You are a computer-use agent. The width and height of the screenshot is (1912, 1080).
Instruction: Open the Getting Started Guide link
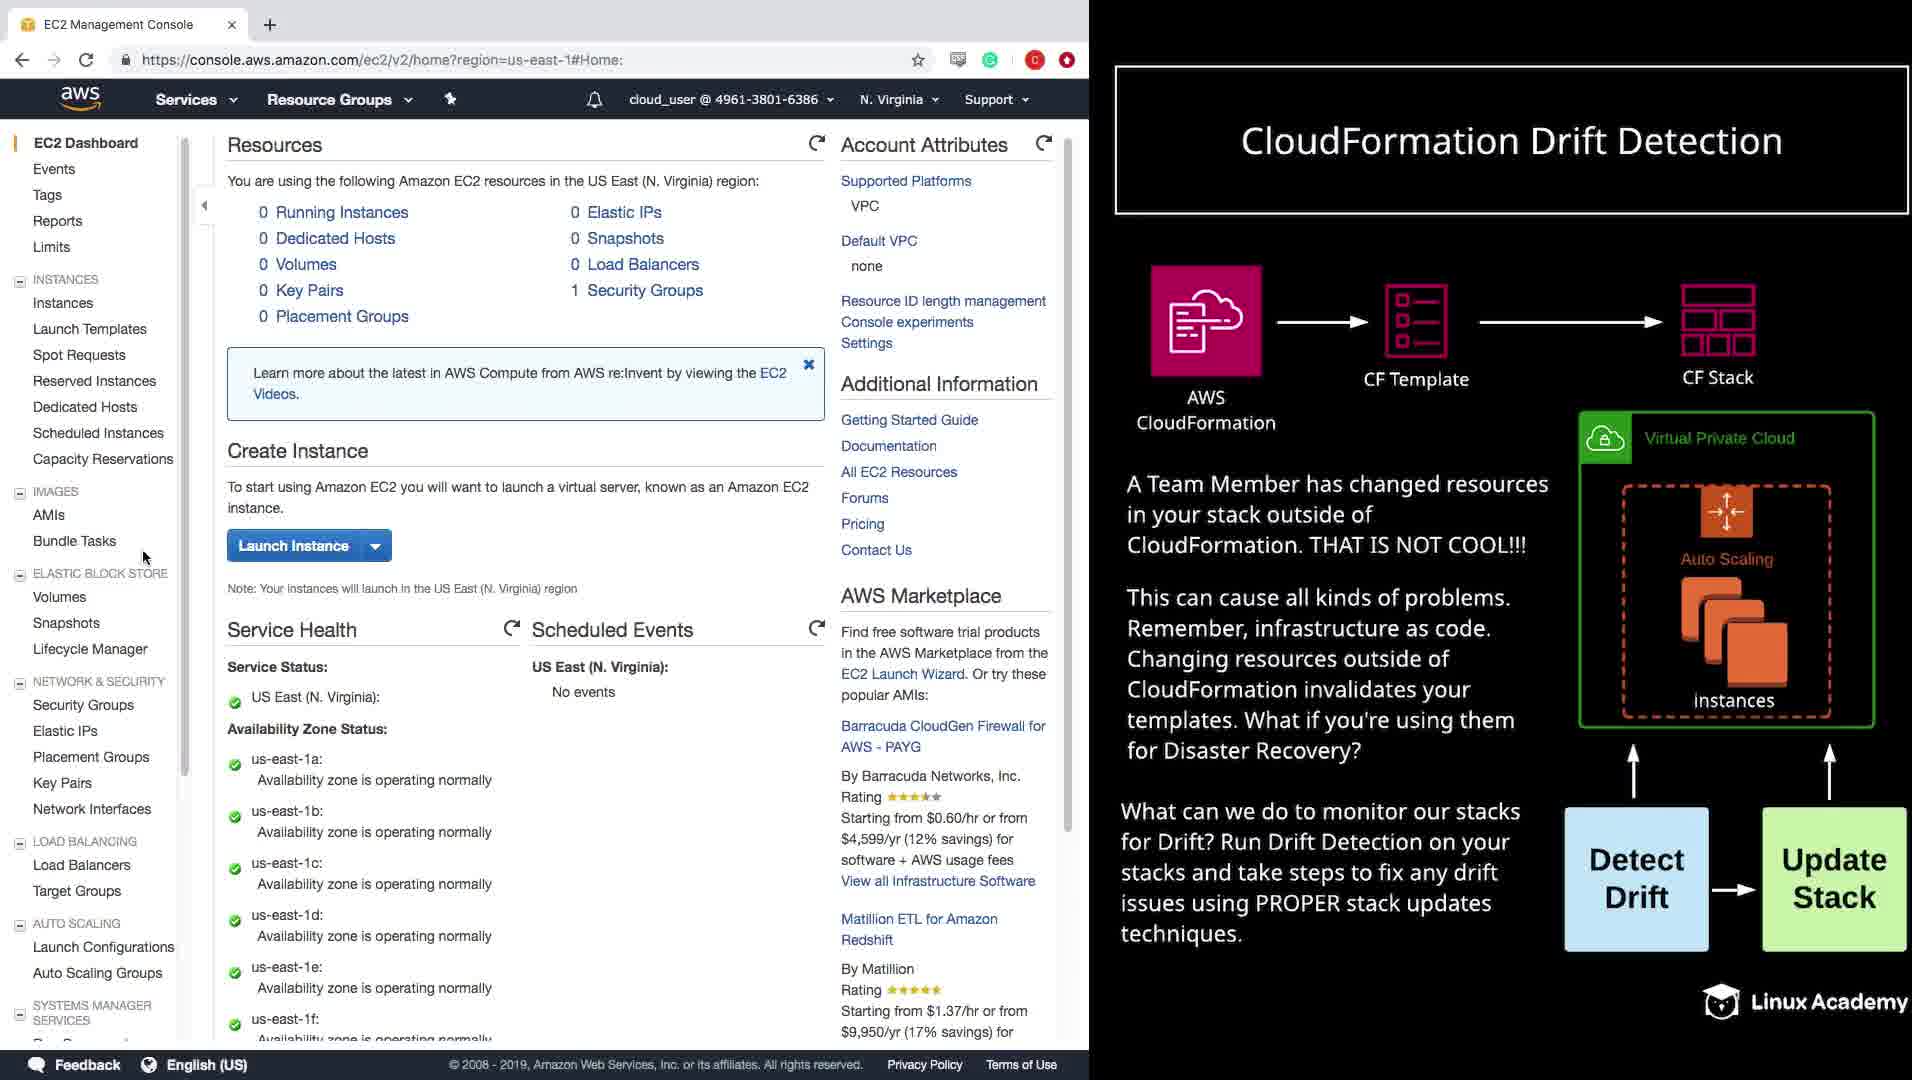[909, 420]
